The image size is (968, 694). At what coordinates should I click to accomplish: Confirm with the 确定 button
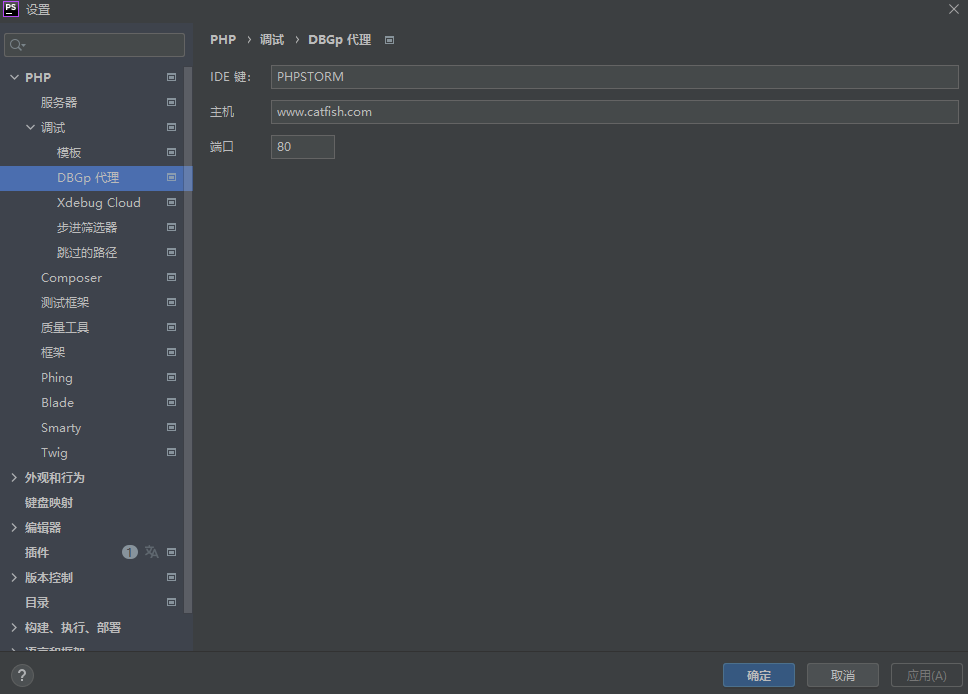point(759,675)
